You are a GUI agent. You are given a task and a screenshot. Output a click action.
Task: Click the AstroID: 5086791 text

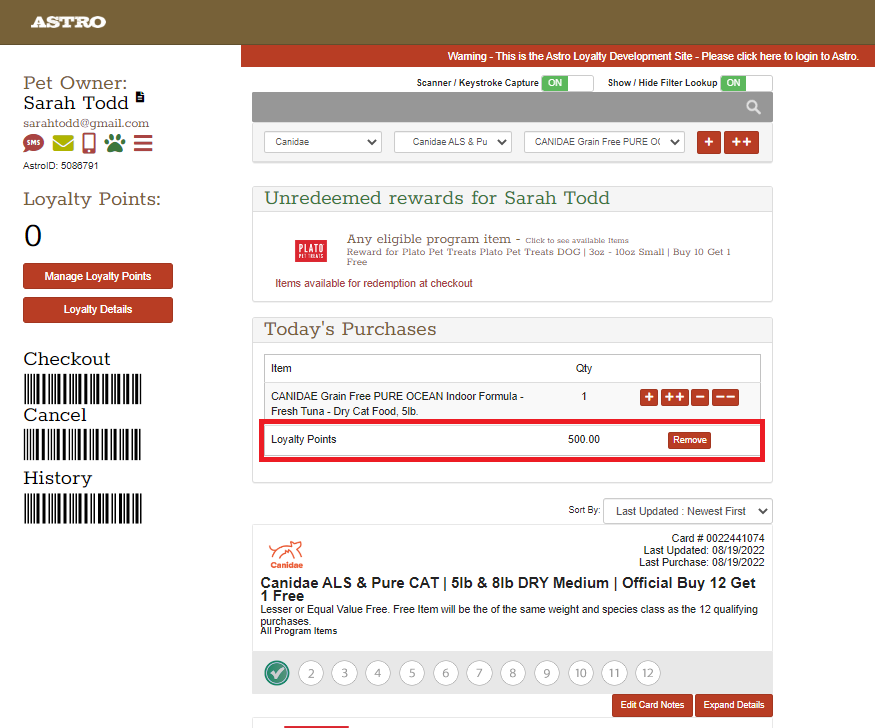click(60, 166)
